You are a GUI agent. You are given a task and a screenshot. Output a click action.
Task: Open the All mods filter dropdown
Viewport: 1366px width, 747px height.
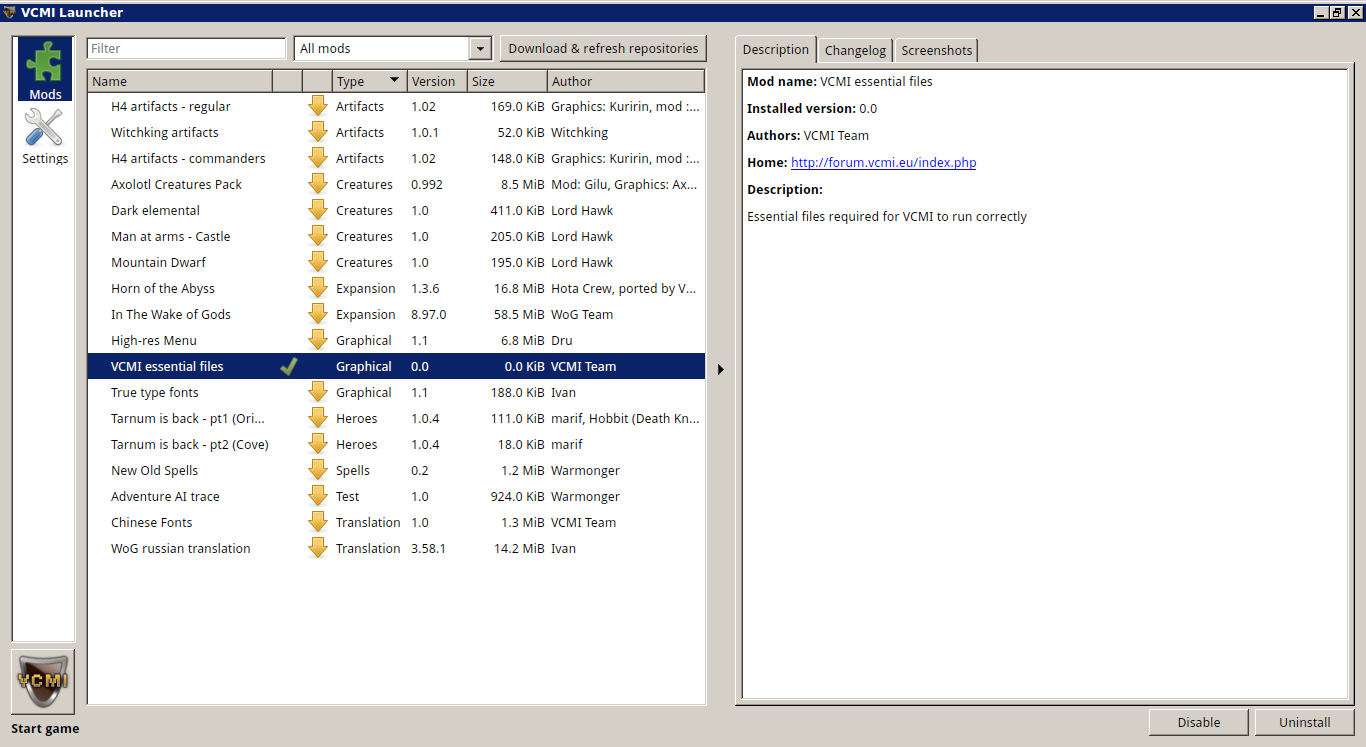click(x=480, y=49)
